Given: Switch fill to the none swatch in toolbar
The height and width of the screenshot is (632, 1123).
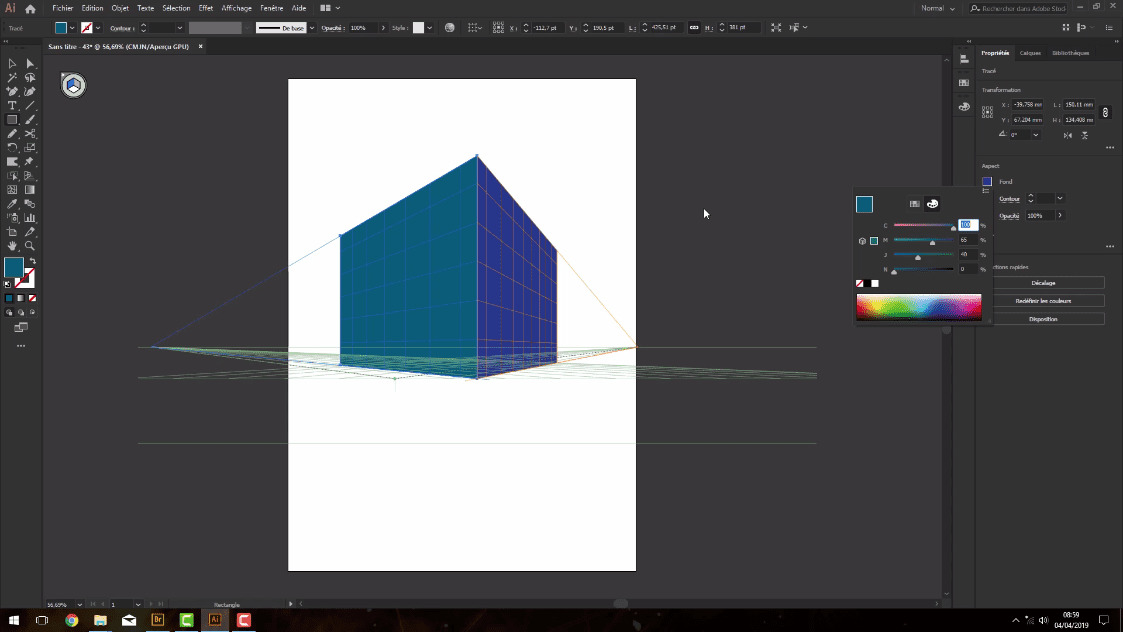Looking at the screenshot, I should click(x=34, y=297).
